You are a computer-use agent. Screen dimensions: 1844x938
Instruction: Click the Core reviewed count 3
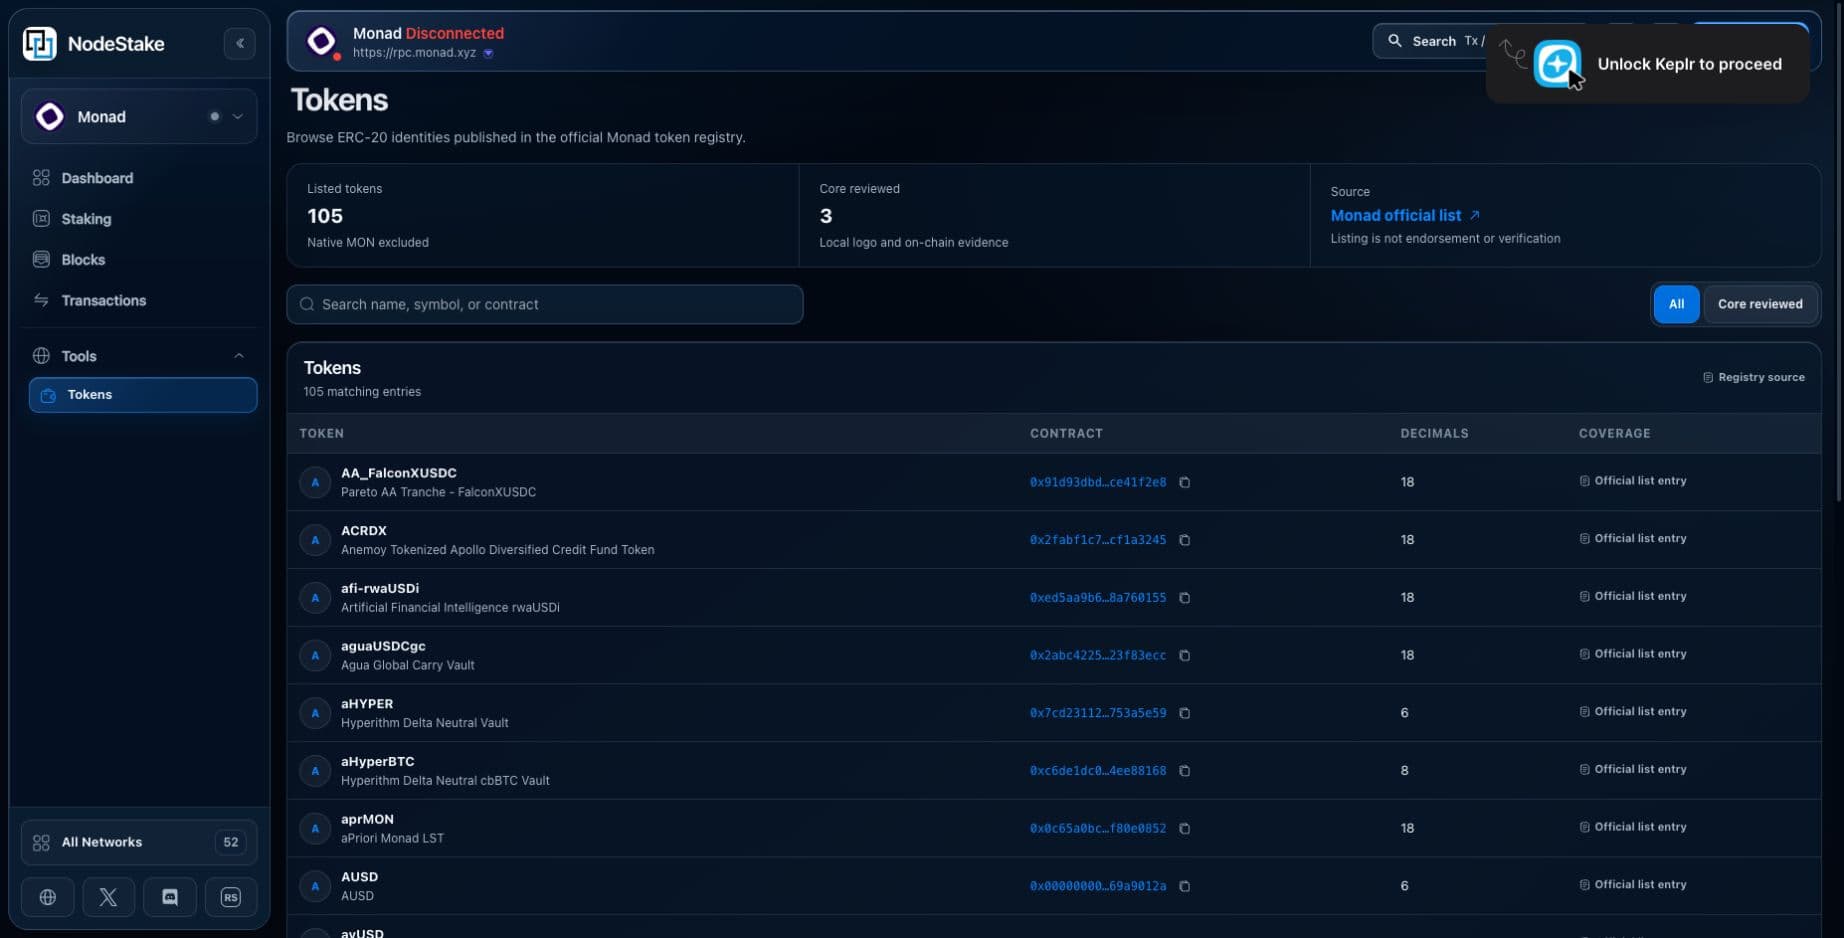click(826, 216)
